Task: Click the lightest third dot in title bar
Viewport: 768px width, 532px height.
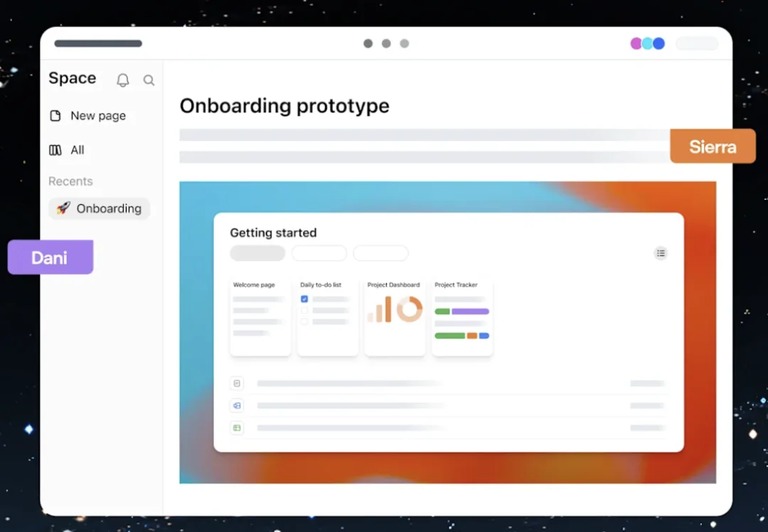Action: pyautogui.click(x=405, y=44)
